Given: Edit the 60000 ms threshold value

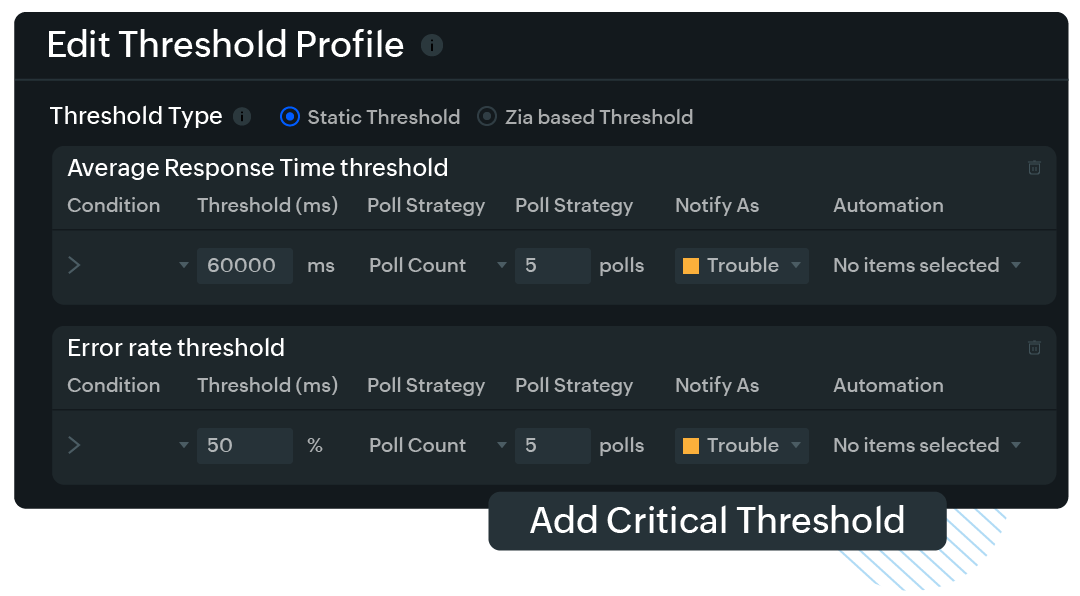Looking at the screenshot, I should [x=244, y=265].
